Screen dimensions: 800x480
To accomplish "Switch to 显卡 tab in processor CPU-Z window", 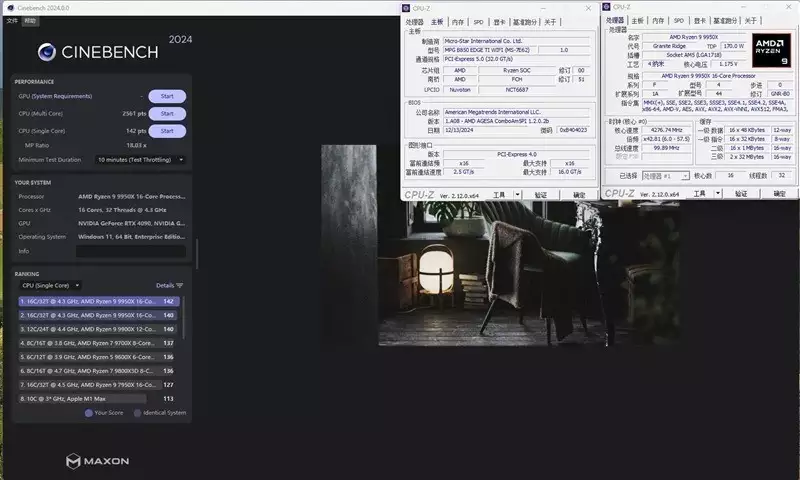I will (699, 20).
